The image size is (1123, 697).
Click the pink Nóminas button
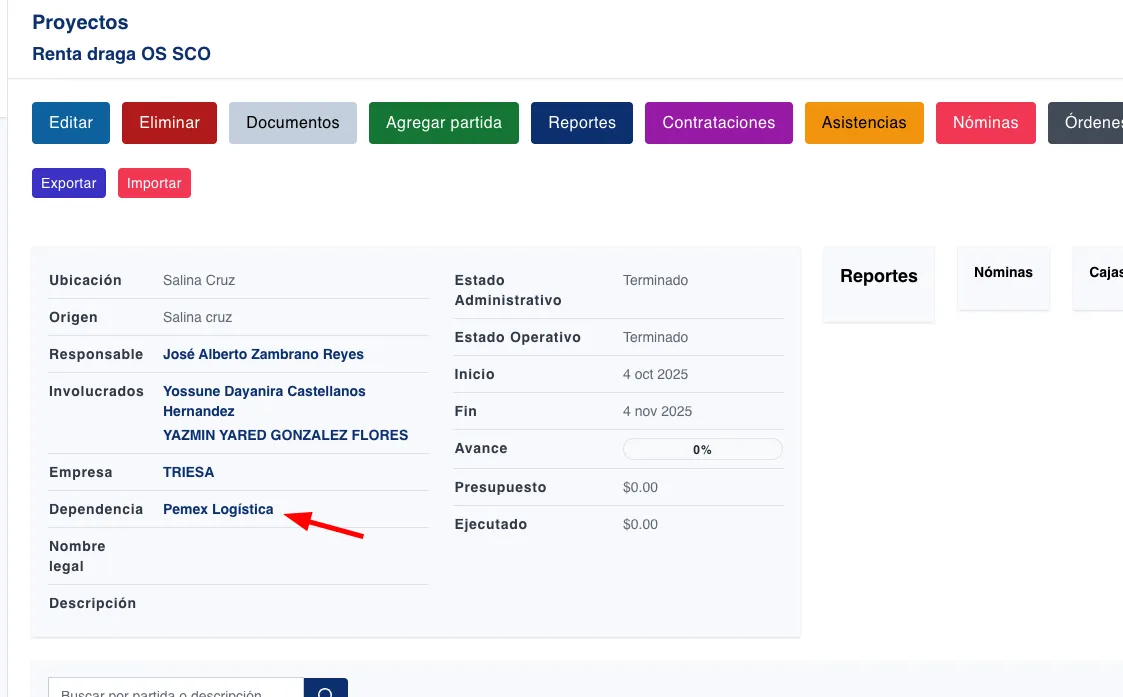click(985, 123)
